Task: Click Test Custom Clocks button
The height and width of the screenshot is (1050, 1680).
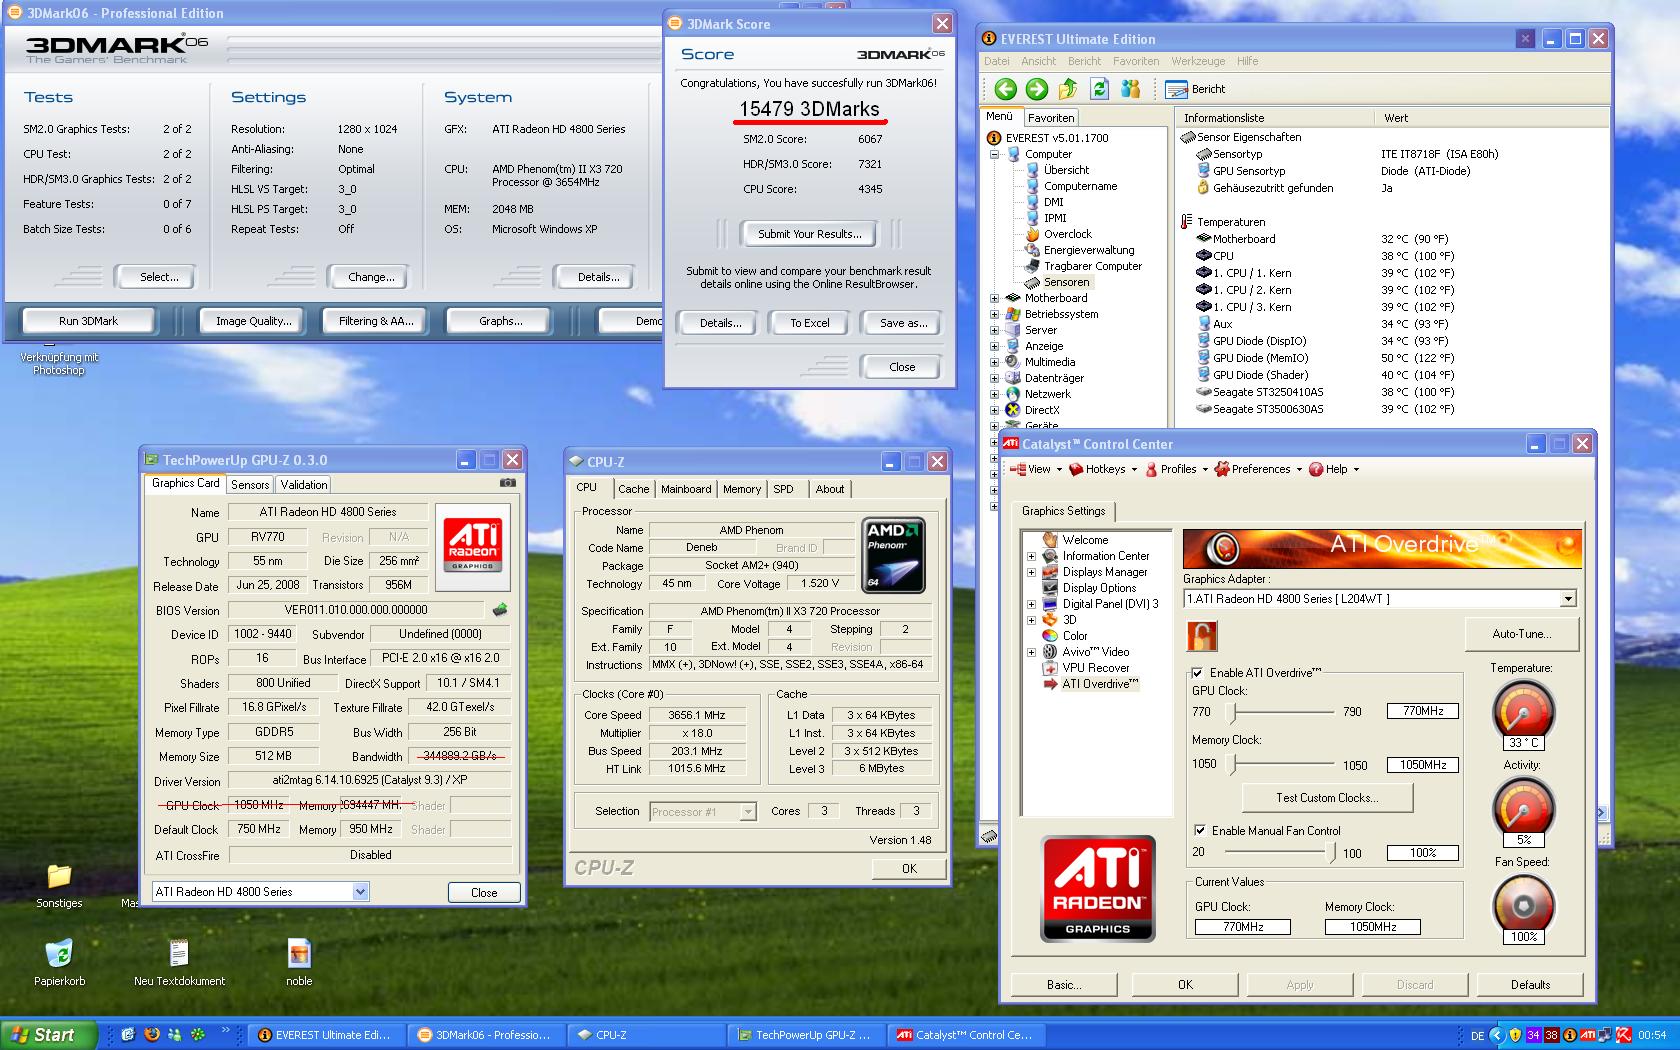Action: [1327, 798]
